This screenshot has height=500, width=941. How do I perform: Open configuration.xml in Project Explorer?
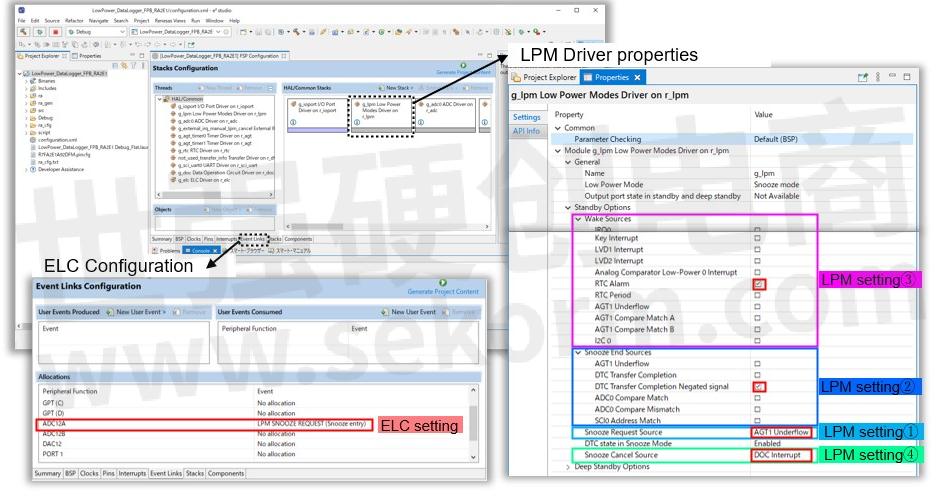pos(59,140)
